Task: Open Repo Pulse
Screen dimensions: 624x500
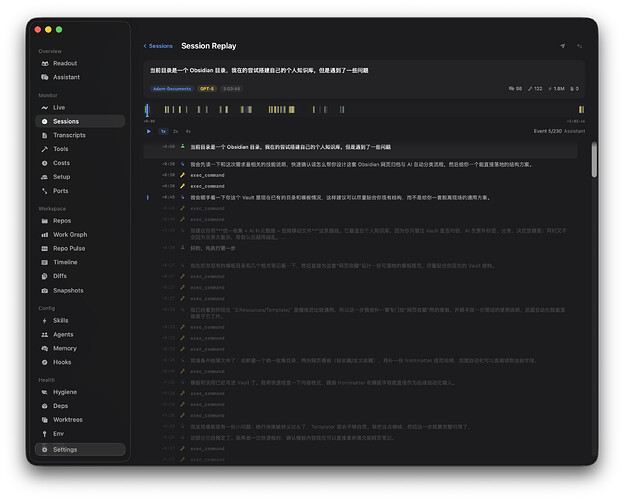Action: pos(80,248)
